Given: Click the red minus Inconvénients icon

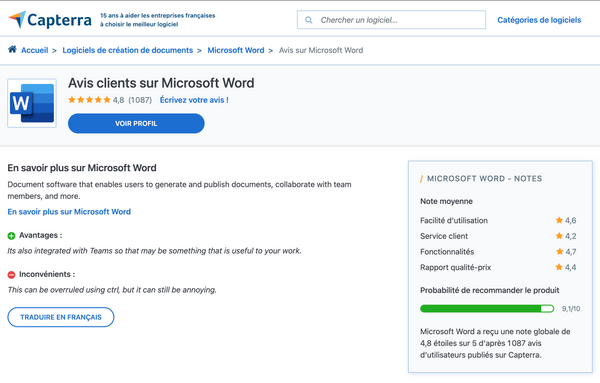Looking at the screenshot, I should point(11,275).
